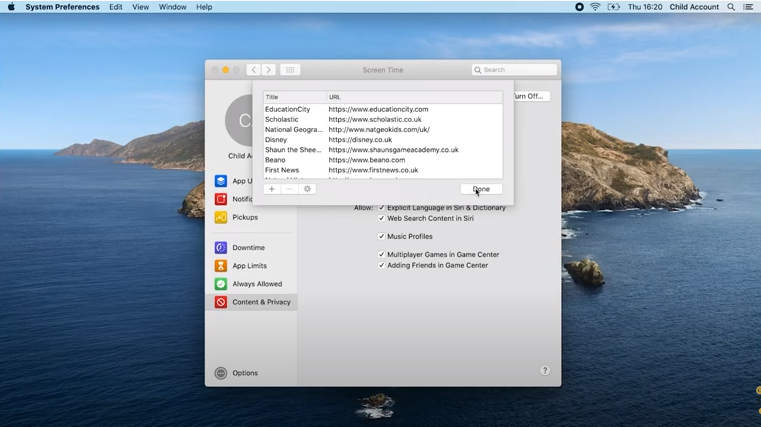The height and width of the screenshot is (427, 761).
Task: Select the Always Allowed checkmark icon
Action: (221, 284)
